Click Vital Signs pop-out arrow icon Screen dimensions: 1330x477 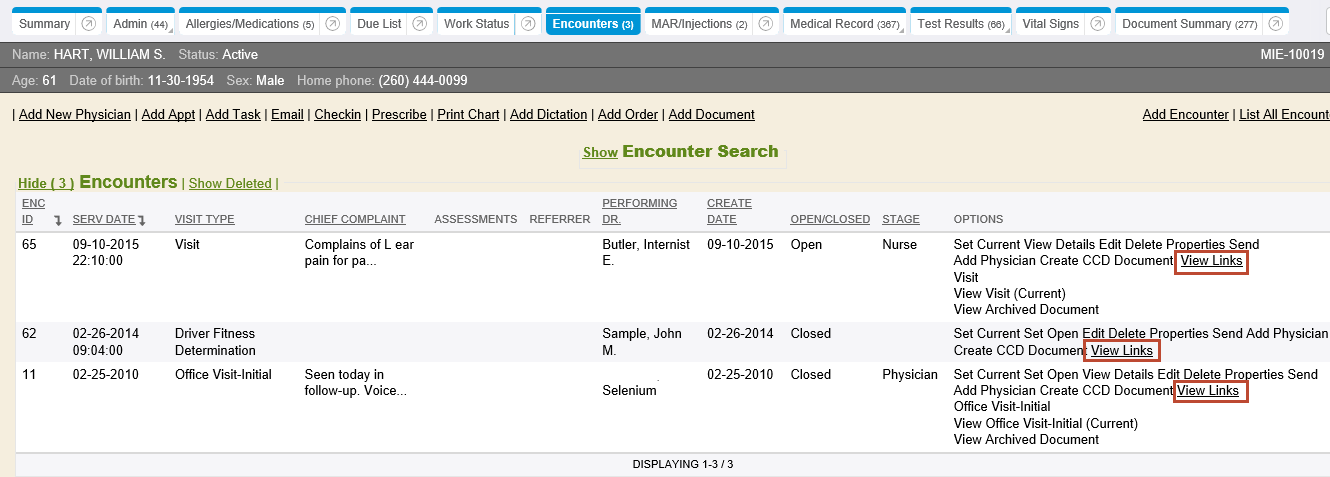pos(1098,24)
